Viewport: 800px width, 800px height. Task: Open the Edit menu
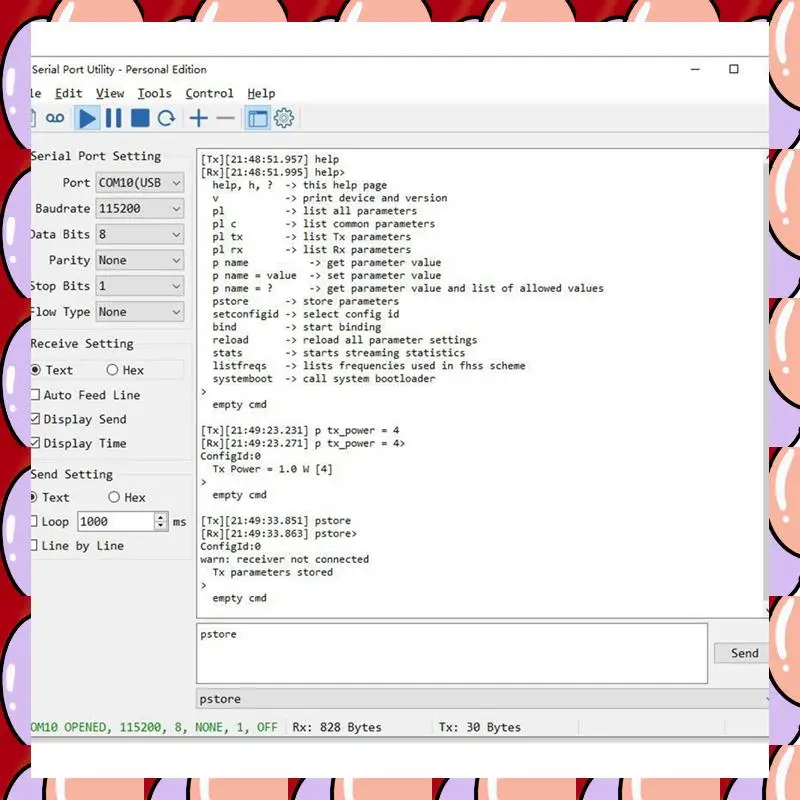pos(68,93)
